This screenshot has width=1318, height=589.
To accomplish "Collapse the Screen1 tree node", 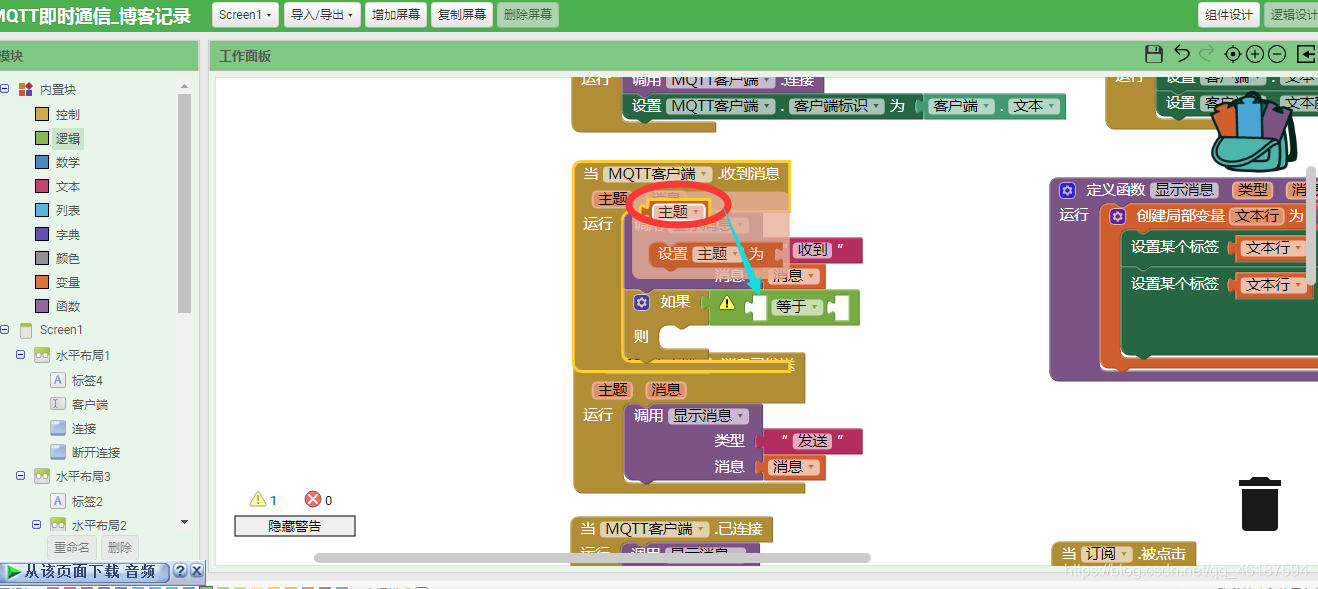I will pos(5,329).
